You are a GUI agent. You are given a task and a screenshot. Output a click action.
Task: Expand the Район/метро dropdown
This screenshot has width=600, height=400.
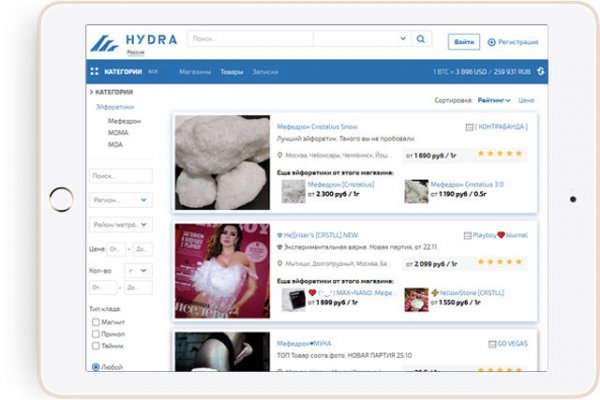(120, 225)
